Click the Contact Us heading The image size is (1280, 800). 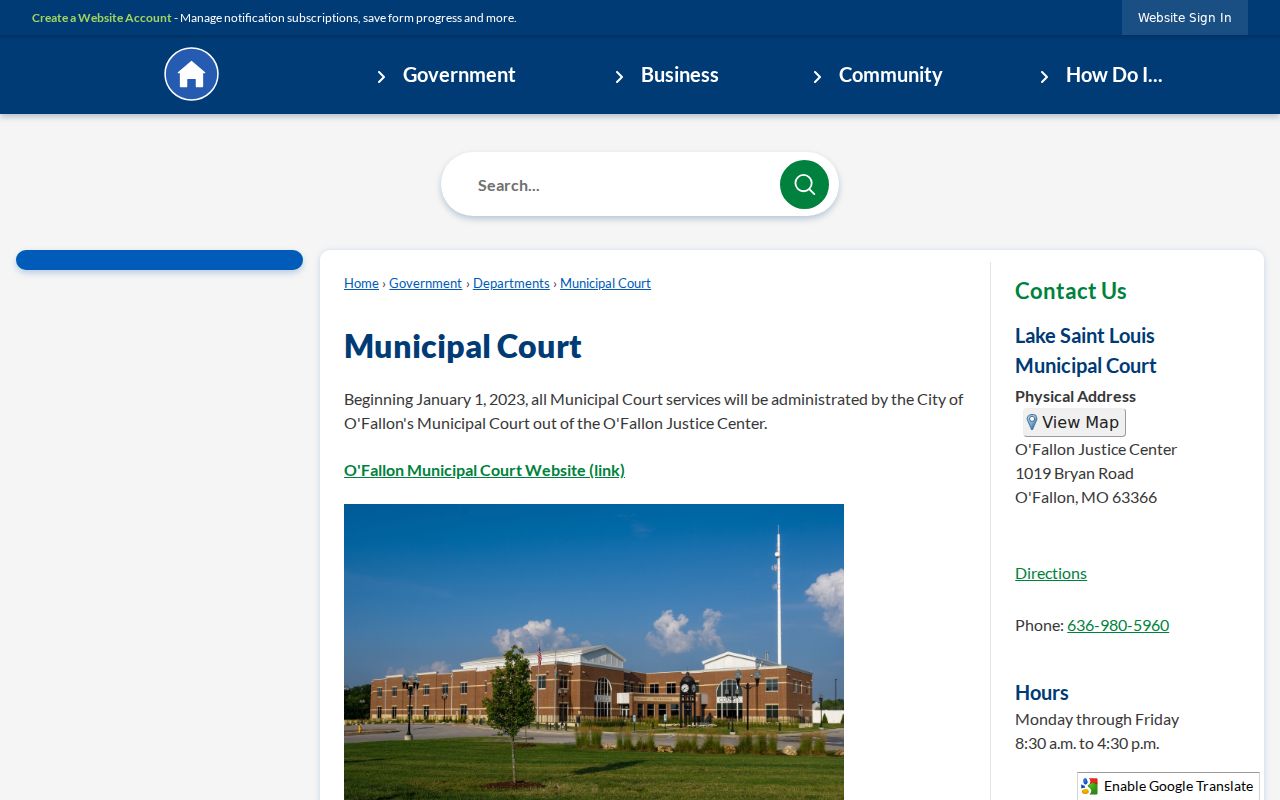(x=1071, y=291)
